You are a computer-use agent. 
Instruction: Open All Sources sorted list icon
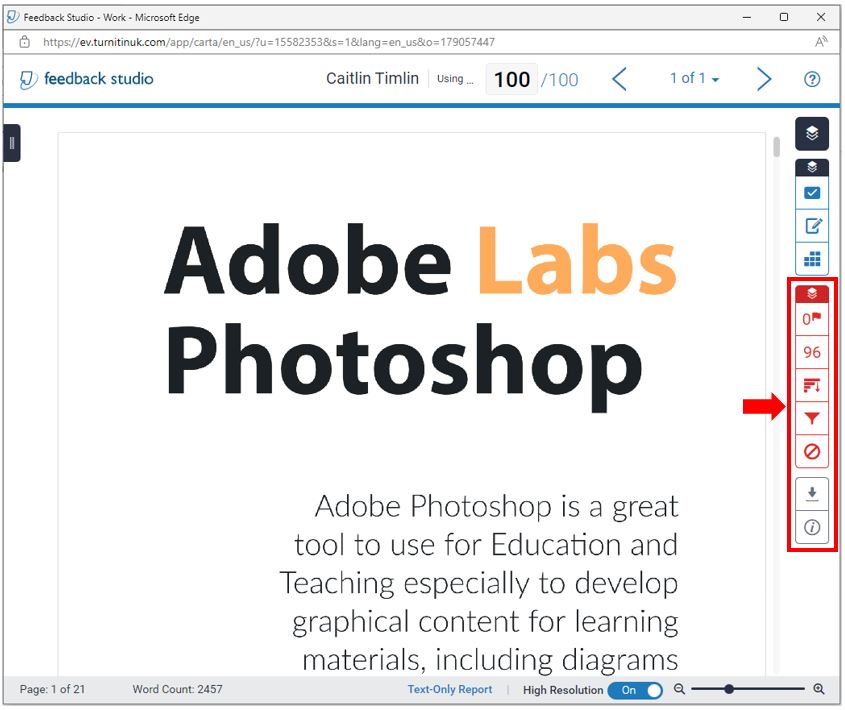(x=812, y=385)
